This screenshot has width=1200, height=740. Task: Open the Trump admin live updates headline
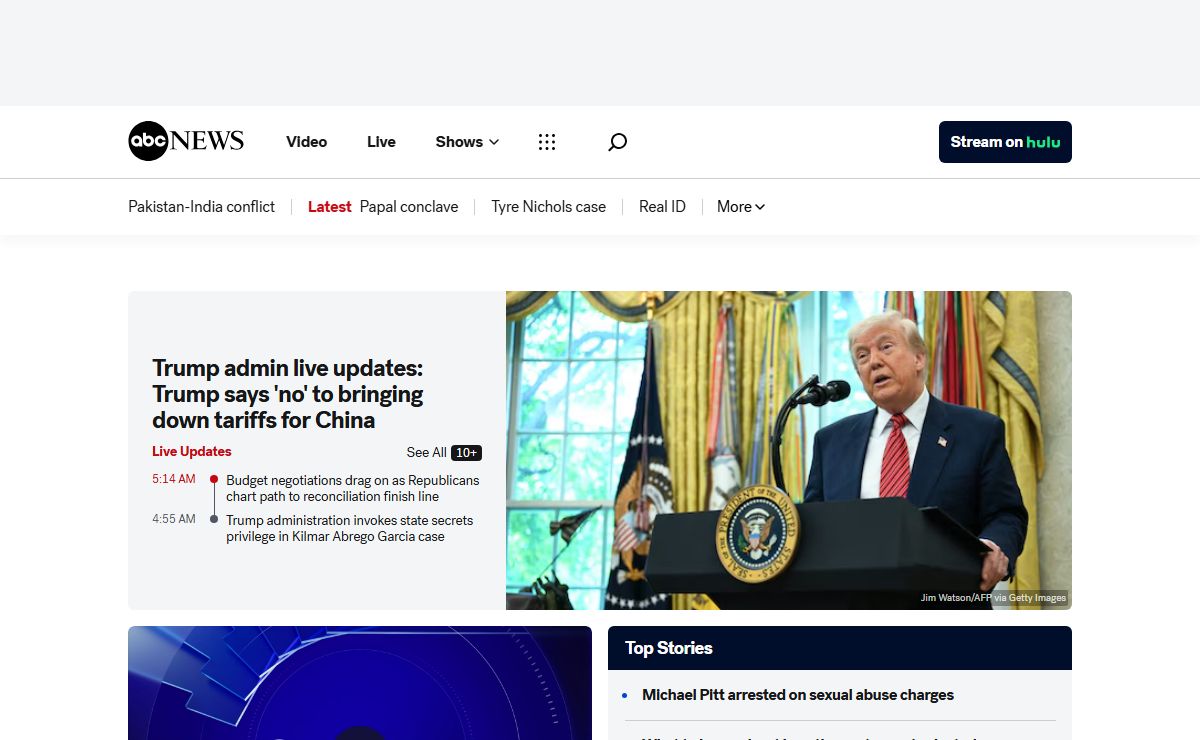pyautogui.click(x=288, y=394)
